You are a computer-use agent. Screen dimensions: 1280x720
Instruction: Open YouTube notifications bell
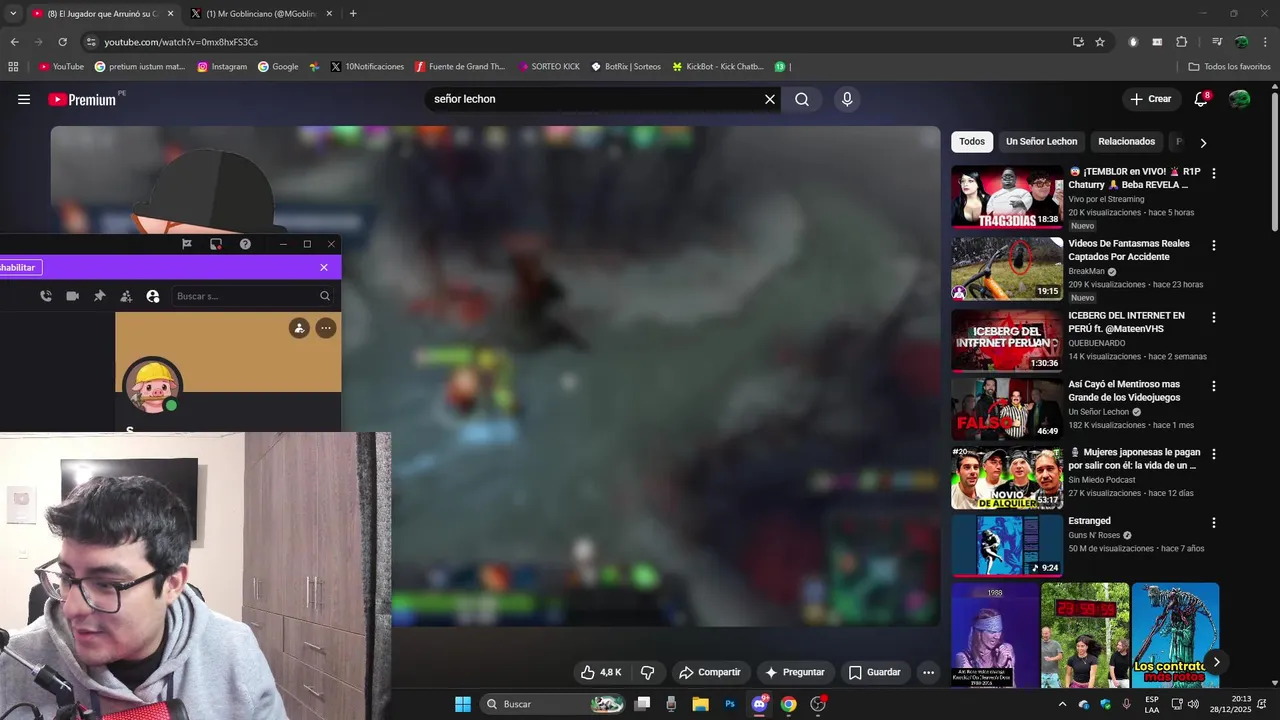coord(1201,99)
